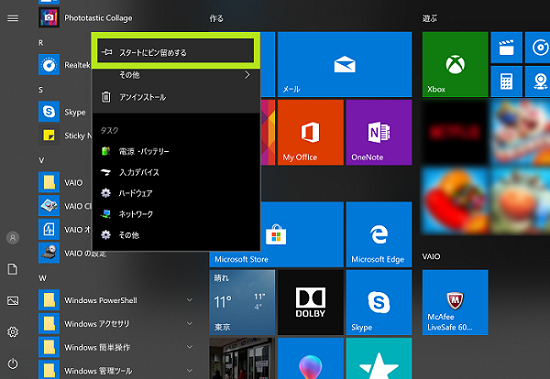Expand Windows PowerShell folder
The image size is (550, 379).
[x=189, y=300]
